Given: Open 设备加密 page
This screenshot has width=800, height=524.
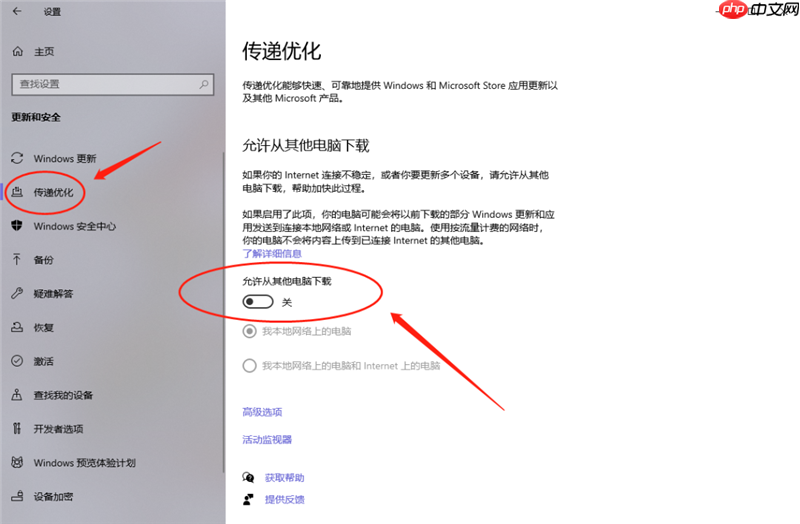Looking at the screenshot, I should (x=53, y=496).
